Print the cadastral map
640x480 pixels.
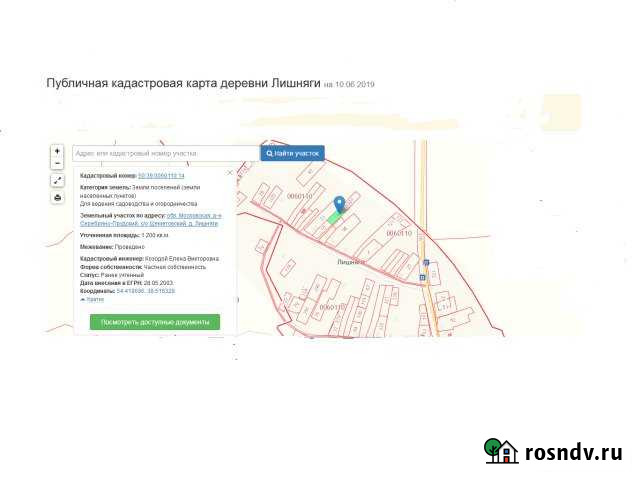coord(58,198)
